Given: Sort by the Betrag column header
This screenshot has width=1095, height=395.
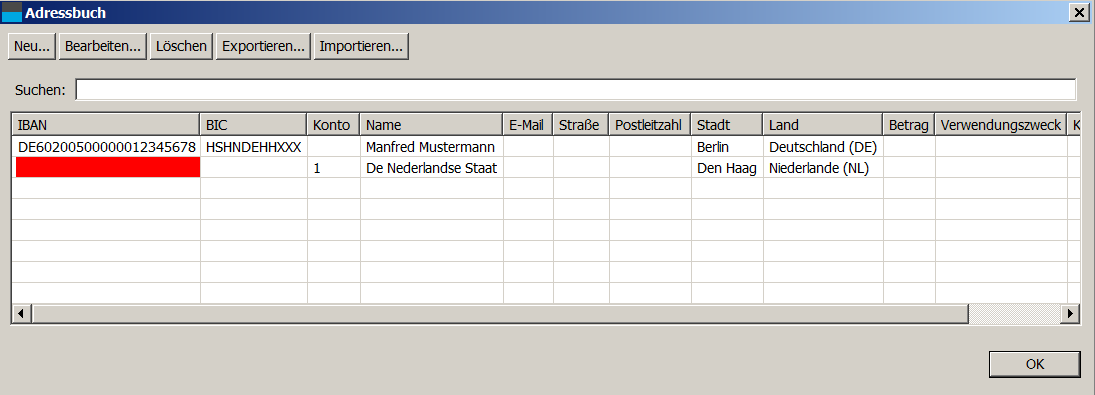Looking at the screenshot, I should [x=909, y=125].
